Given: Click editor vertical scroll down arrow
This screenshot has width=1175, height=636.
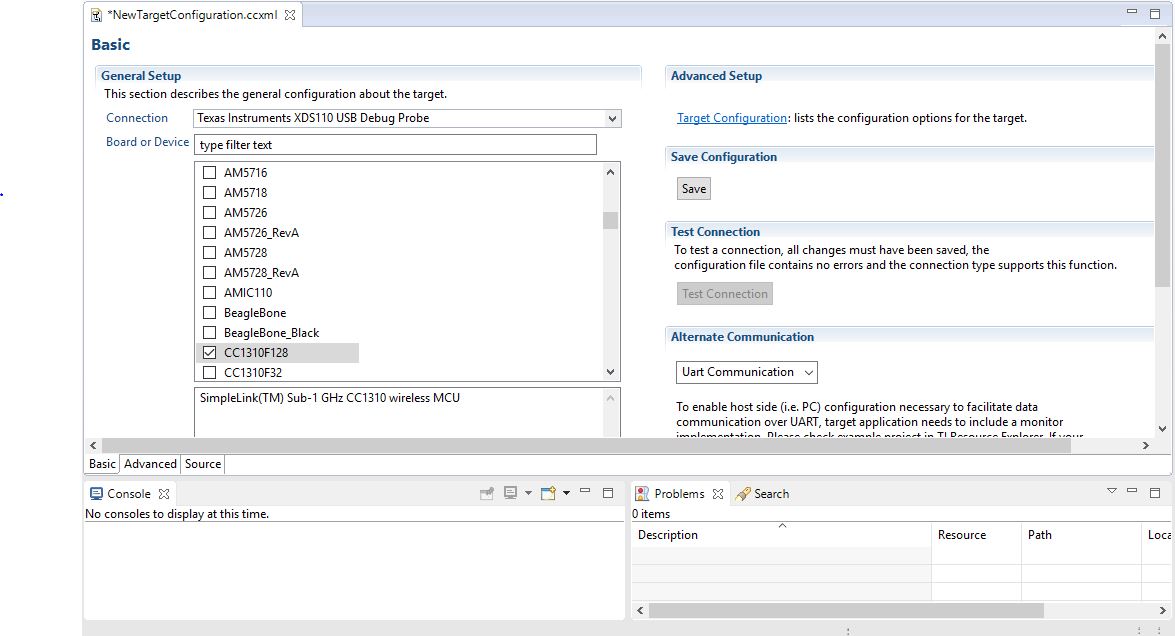Looking at the screenshot, I should pyautogui.click(x=1162, y=428).
